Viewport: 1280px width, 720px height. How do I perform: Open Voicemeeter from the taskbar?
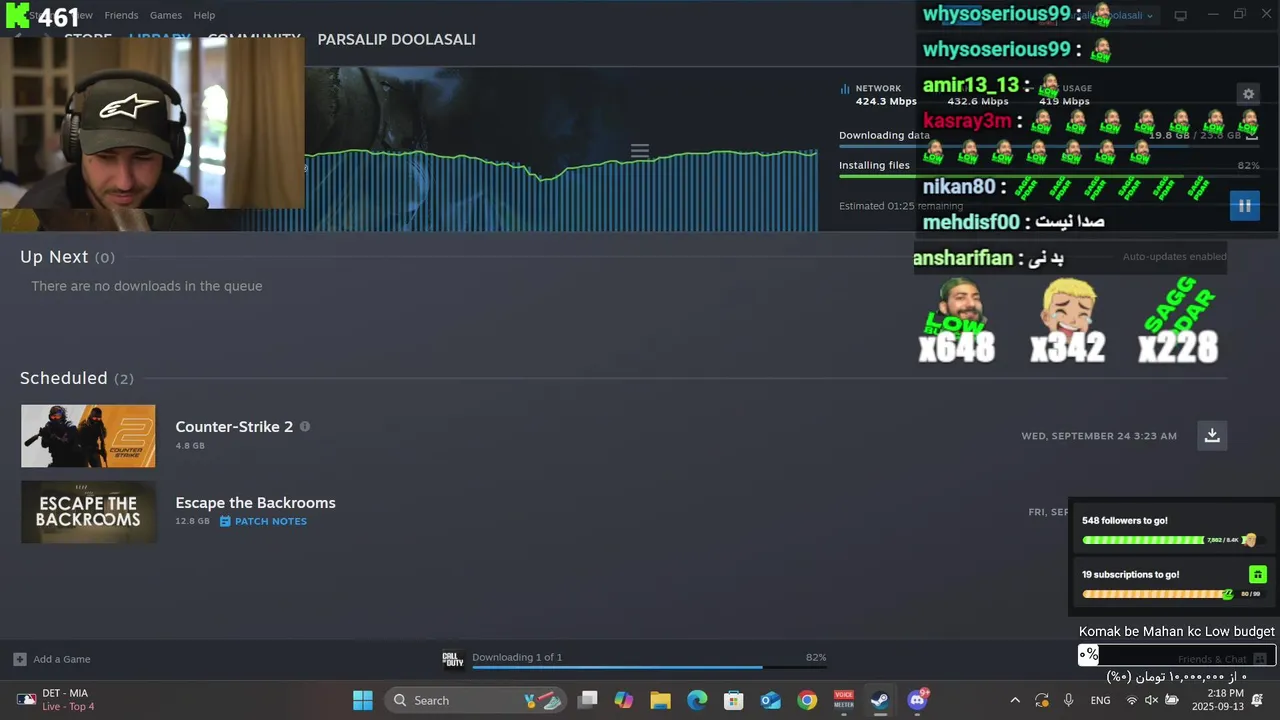[x=844, y=700]
